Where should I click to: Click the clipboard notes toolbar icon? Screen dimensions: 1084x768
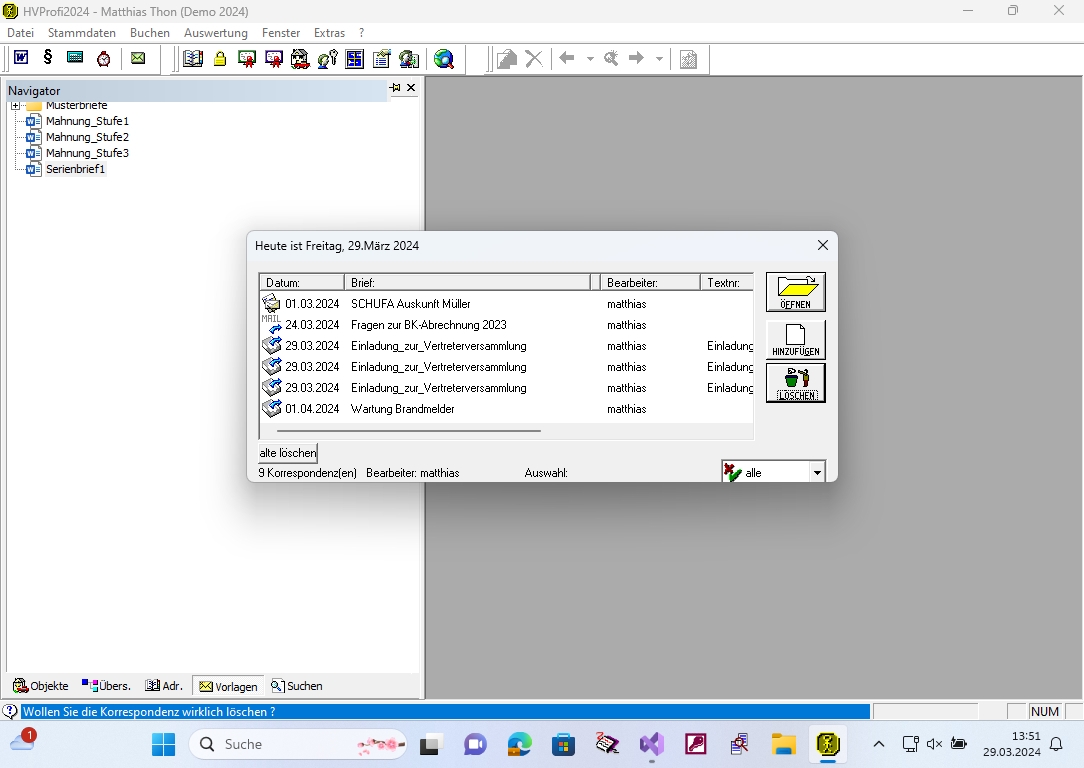click(382, 59)
